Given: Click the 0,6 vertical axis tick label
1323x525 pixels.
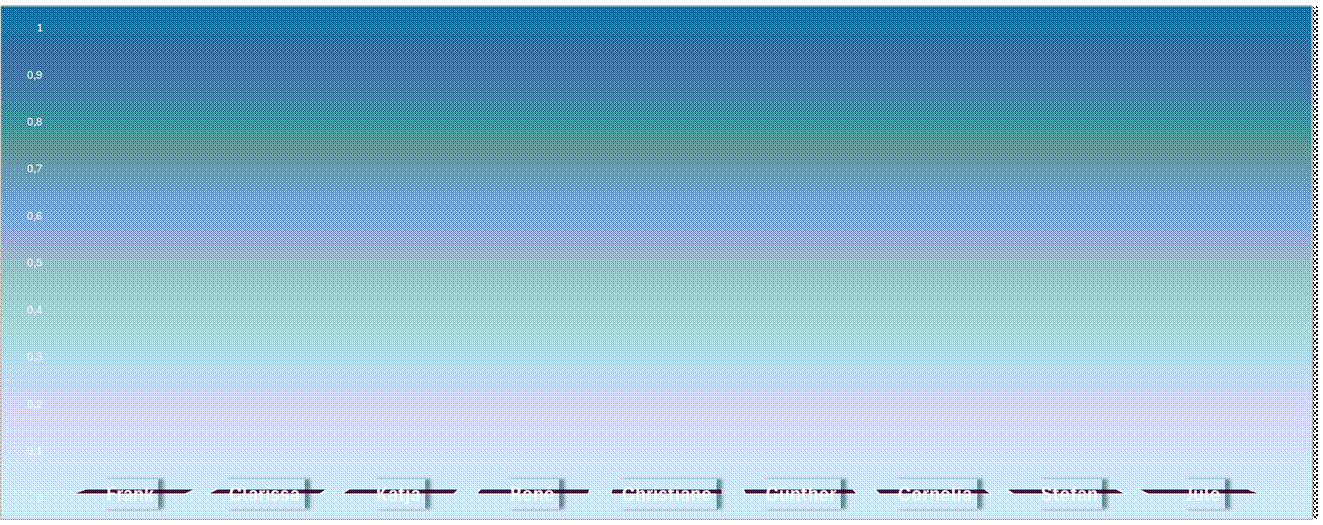Looking at the screenshot, I should pyautogui.click(x=35, y=216).
